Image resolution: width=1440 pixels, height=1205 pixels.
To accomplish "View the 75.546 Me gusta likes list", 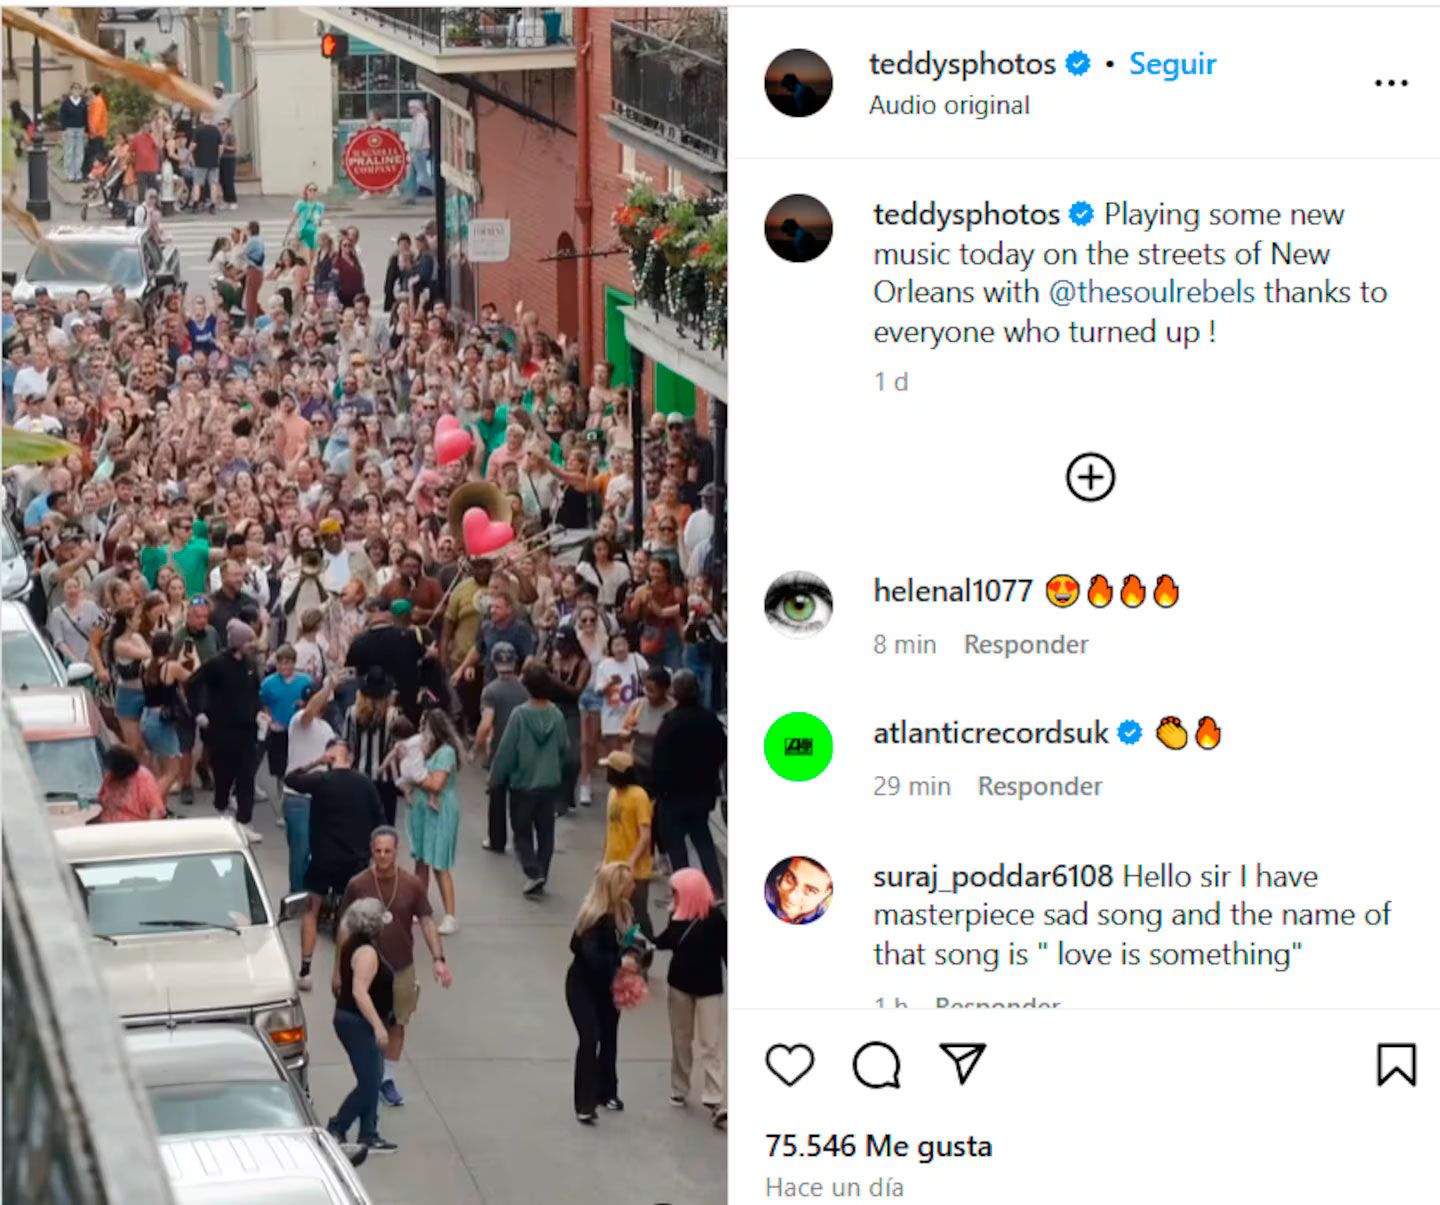I will point(878,1146).
